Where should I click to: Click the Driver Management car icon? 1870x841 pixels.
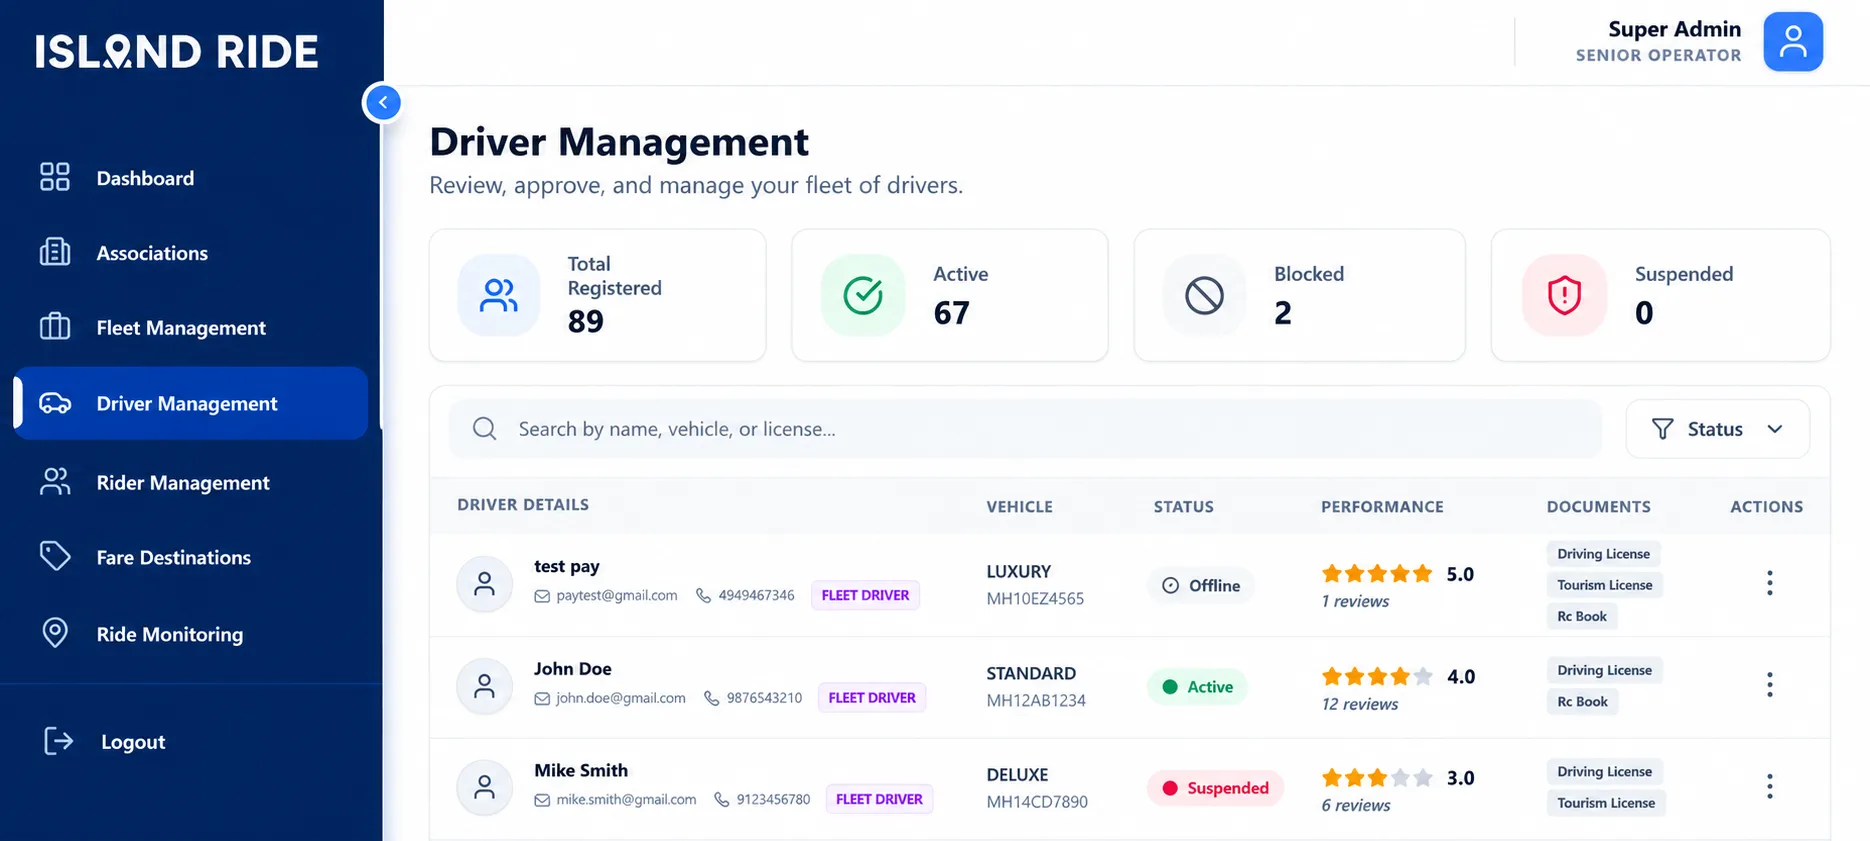[55, 403]
